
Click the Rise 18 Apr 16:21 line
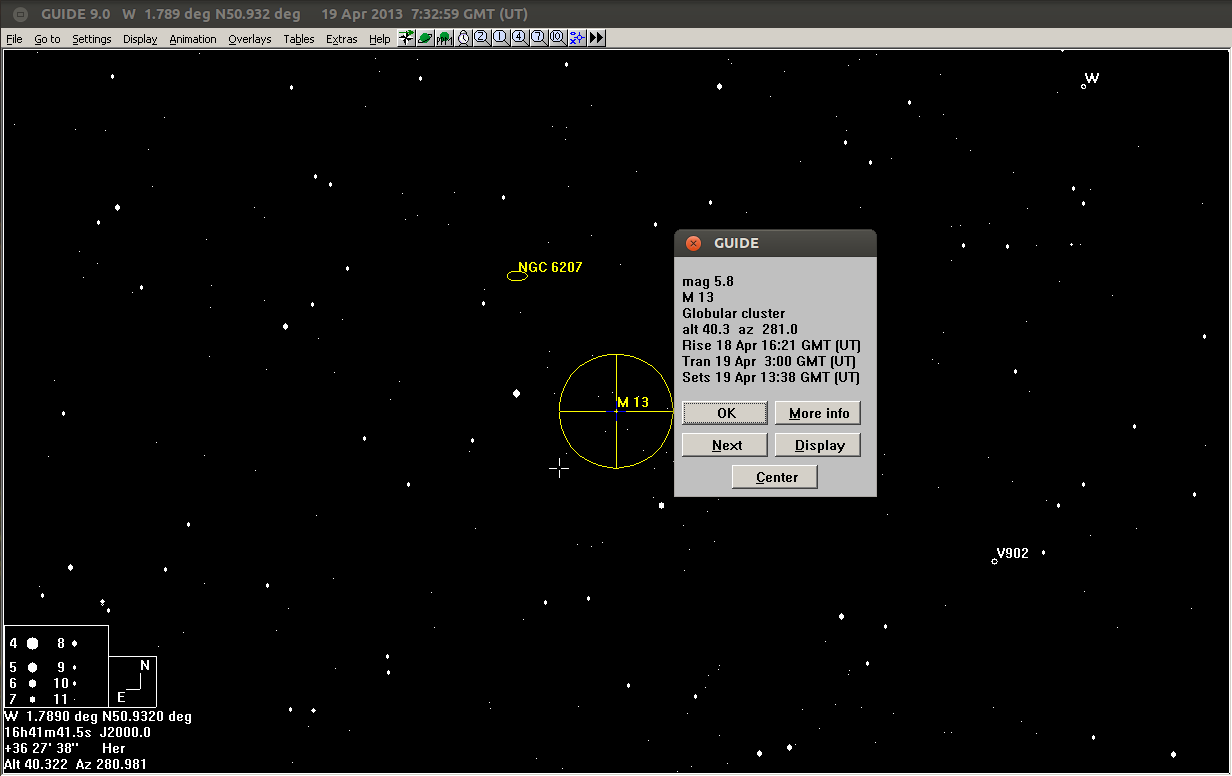[771, 345]
